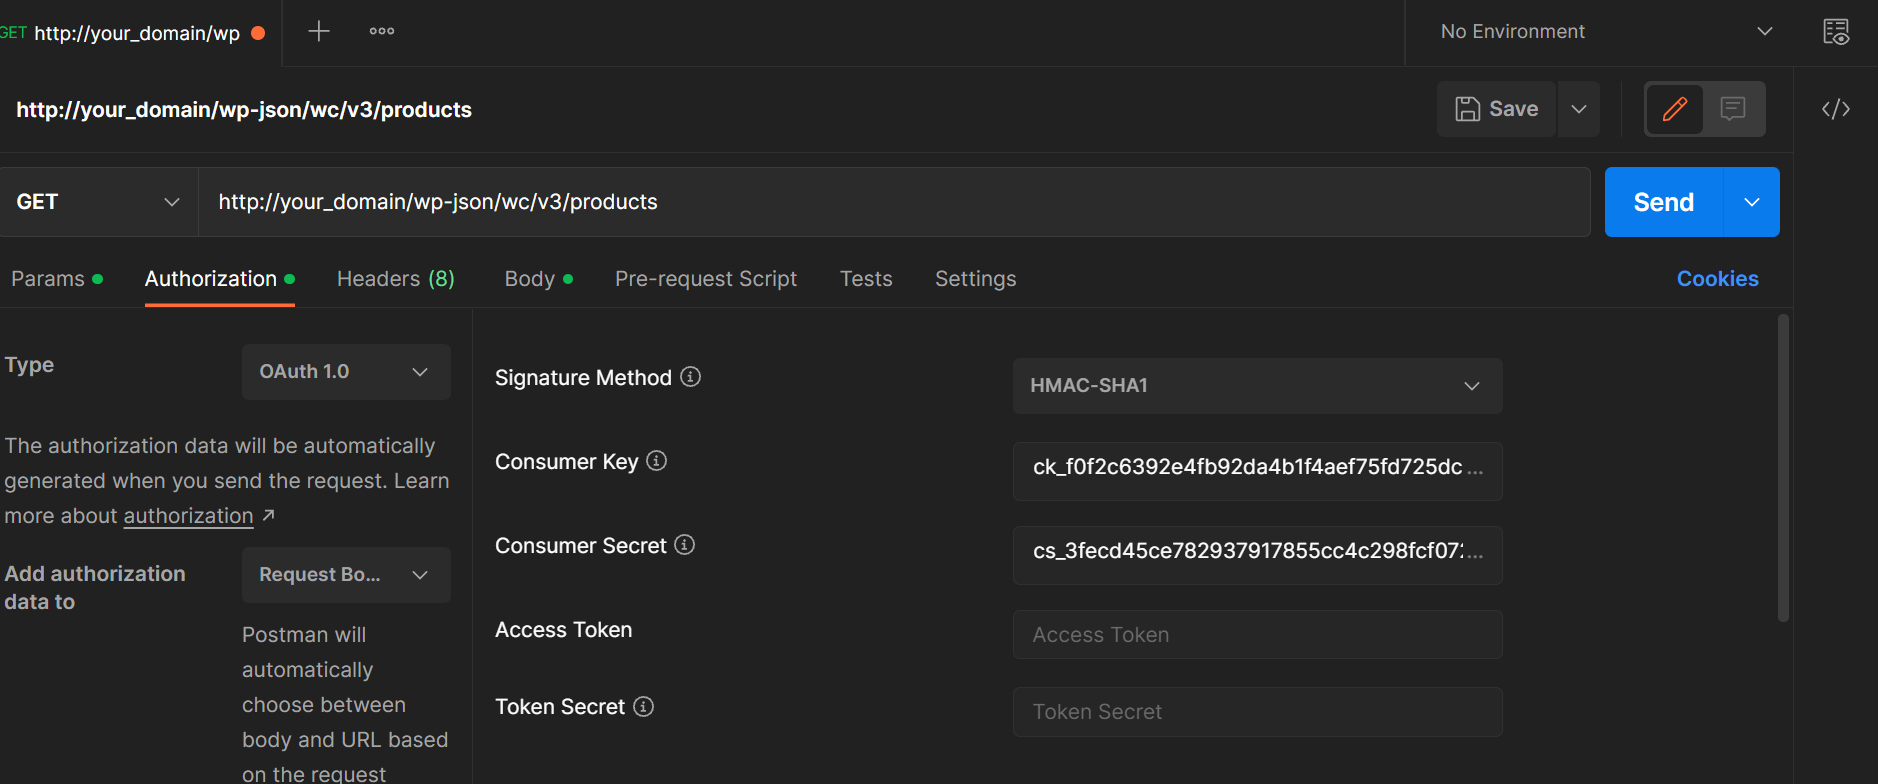Open the code snippet icon
The height and width of the screenshot is (784, 1878).
tap(1836, 109)
